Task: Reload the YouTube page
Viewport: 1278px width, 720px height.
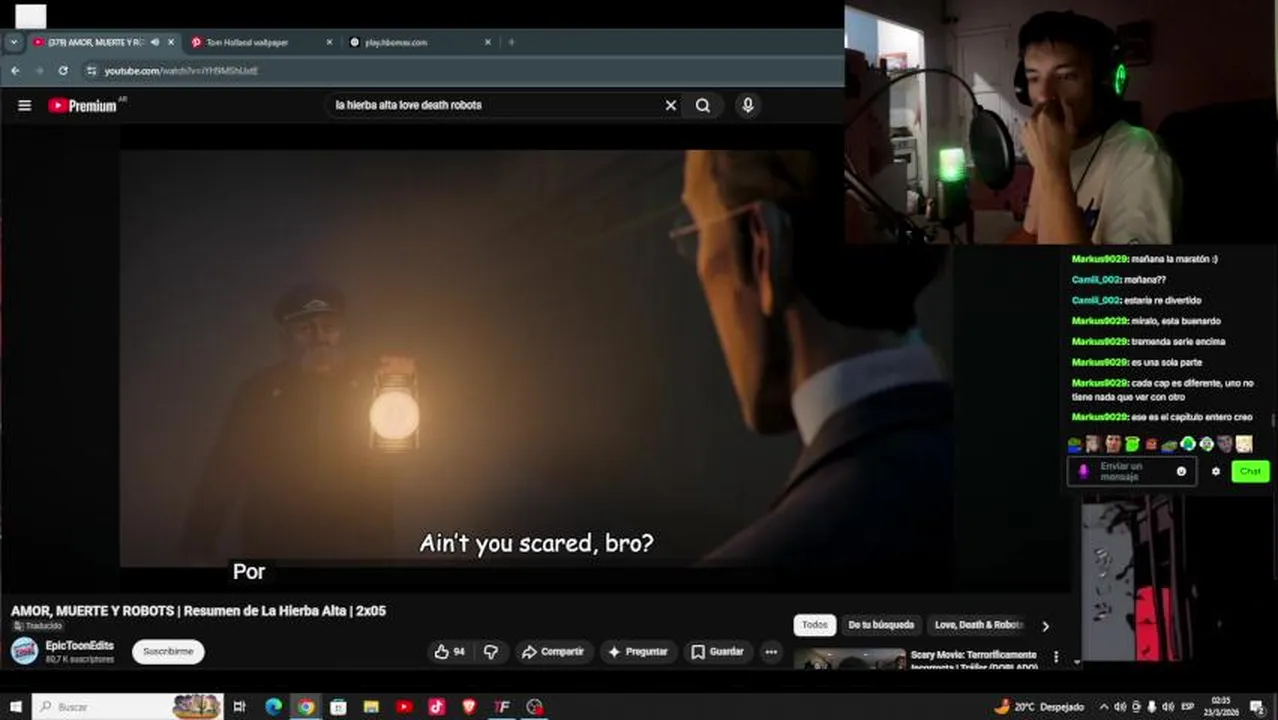Action: [x=63, y=71]
